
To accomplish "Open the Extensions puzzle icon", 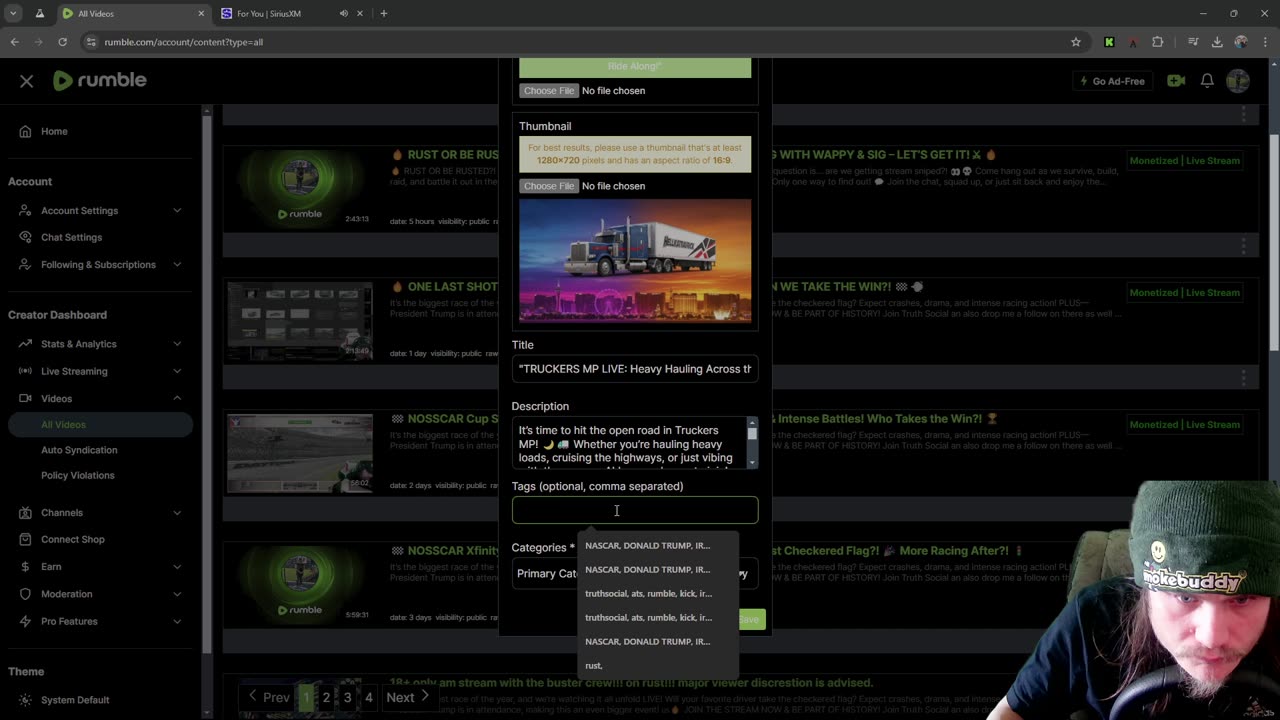I will (x=1158, y=42).
